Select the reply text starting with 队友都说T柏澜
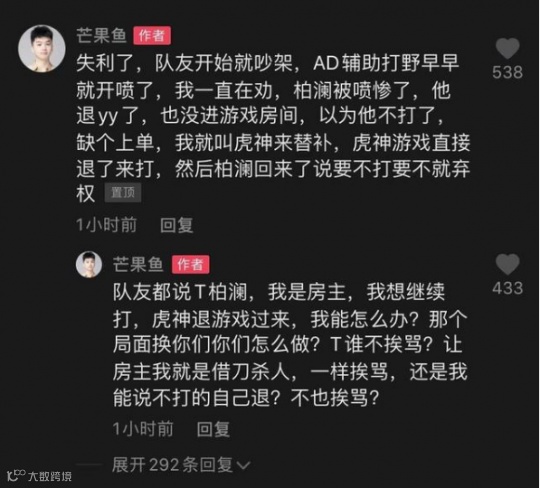Screen dimensions: 540x488 click(290, 345)
